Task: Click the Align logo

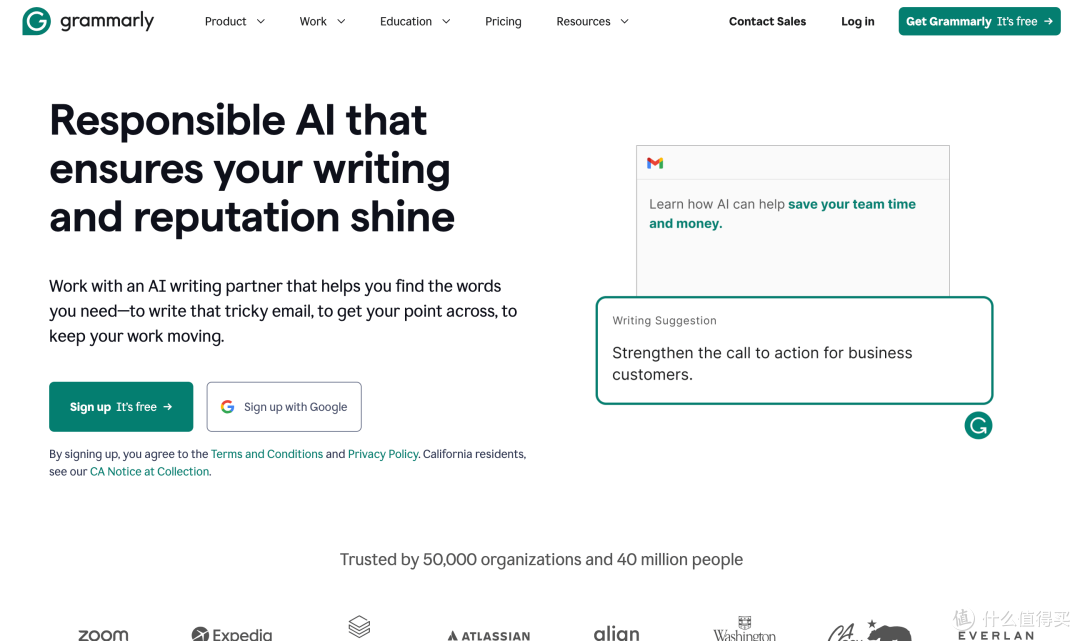Action: [616, 633]
